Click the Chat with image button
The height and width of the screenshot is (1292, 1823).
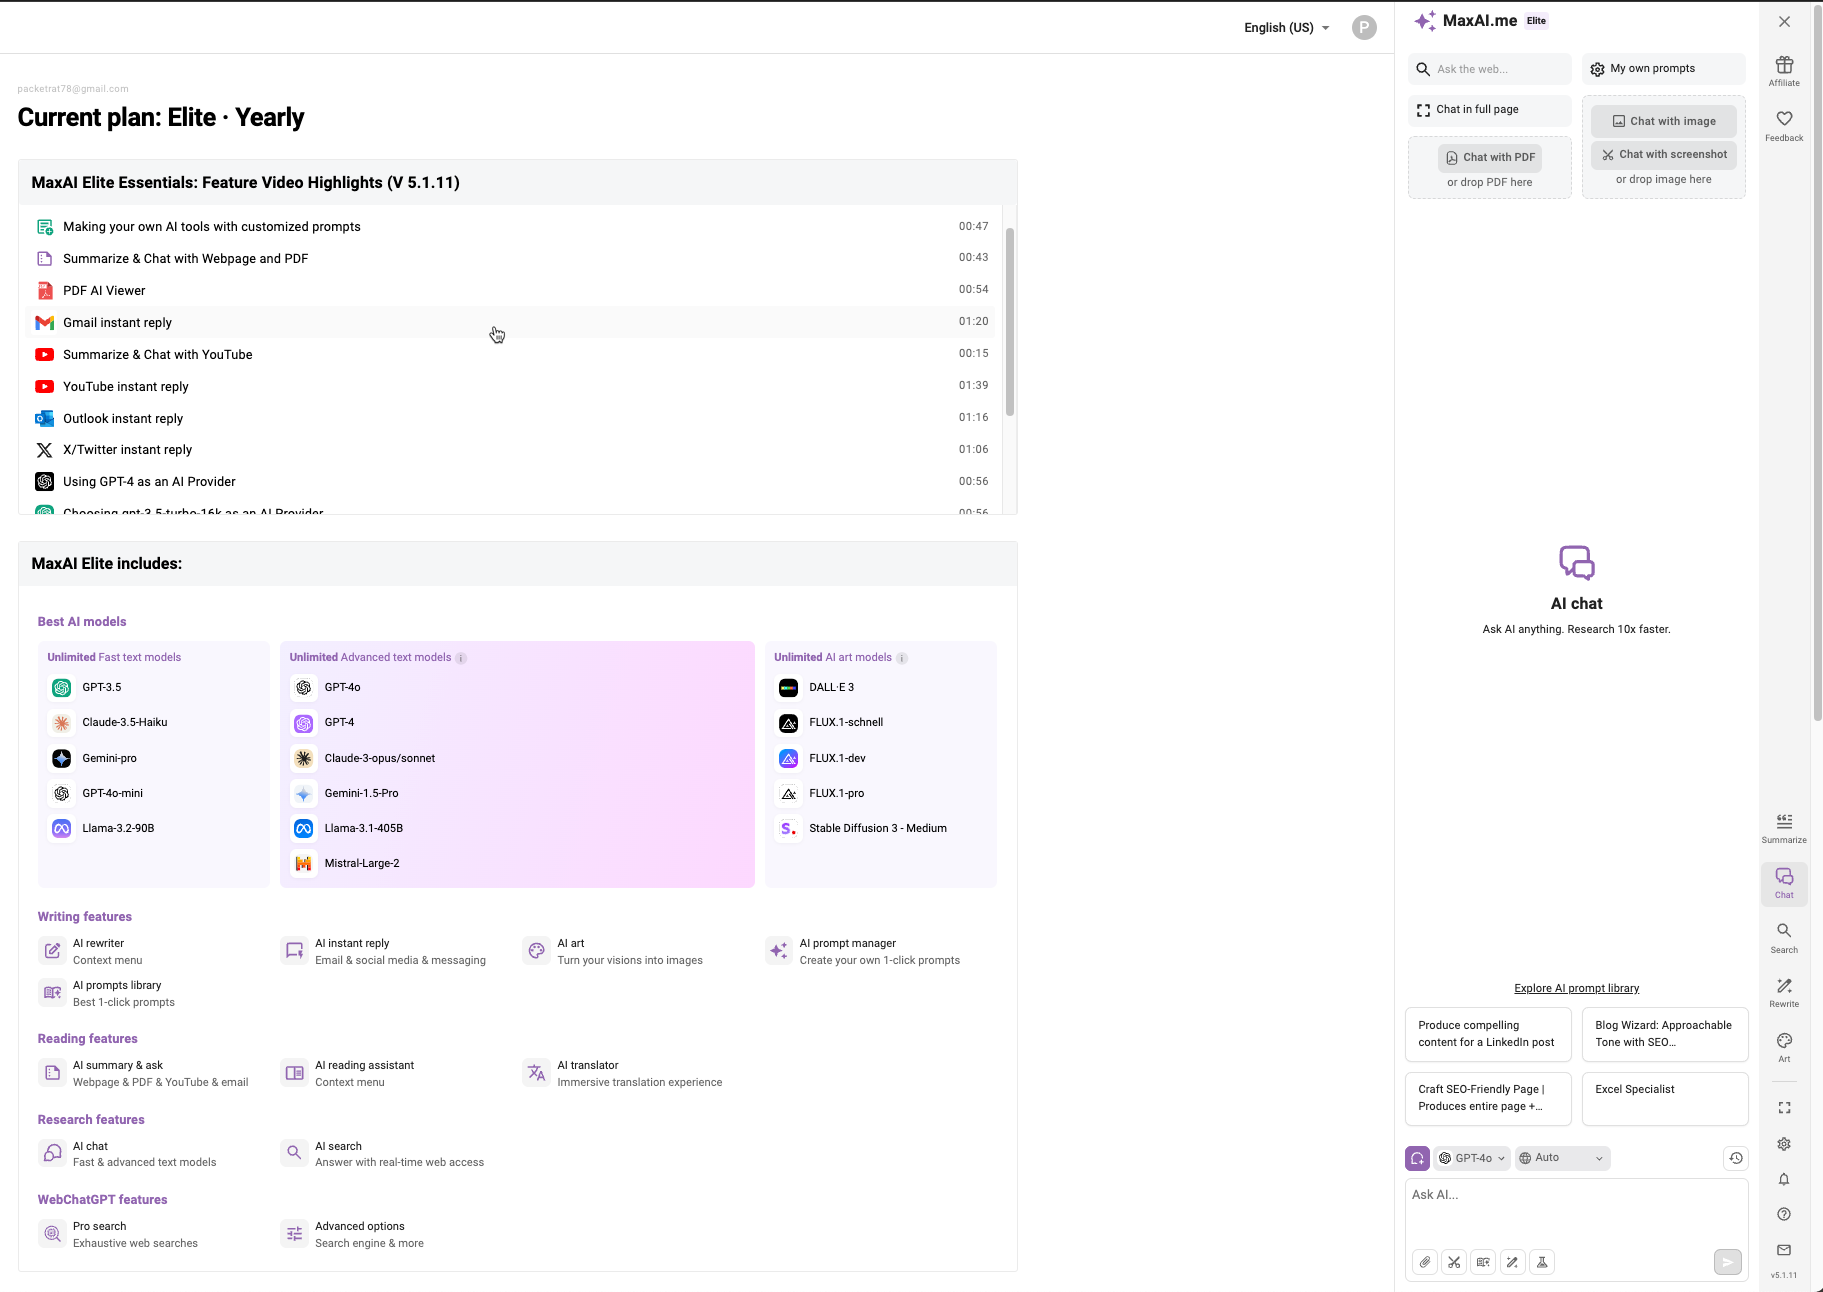click(x=1664, y=121)
